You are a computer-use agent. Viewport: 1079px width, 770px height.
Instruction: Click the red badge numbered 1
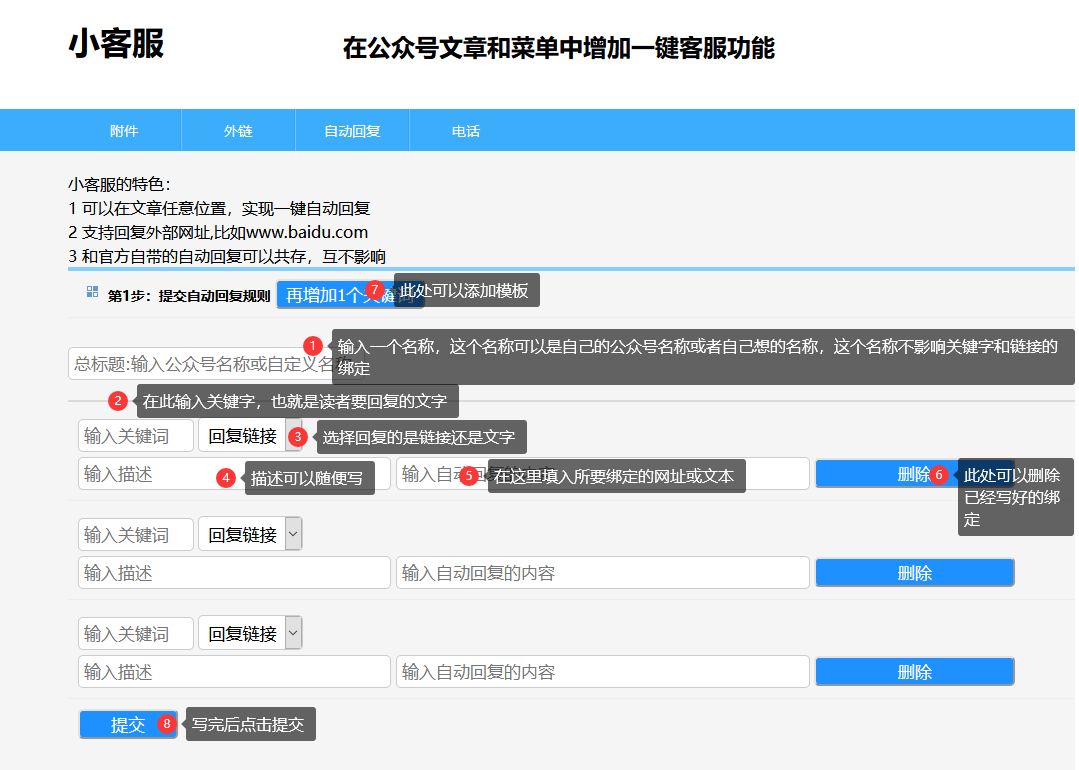(x=312, y=345)
